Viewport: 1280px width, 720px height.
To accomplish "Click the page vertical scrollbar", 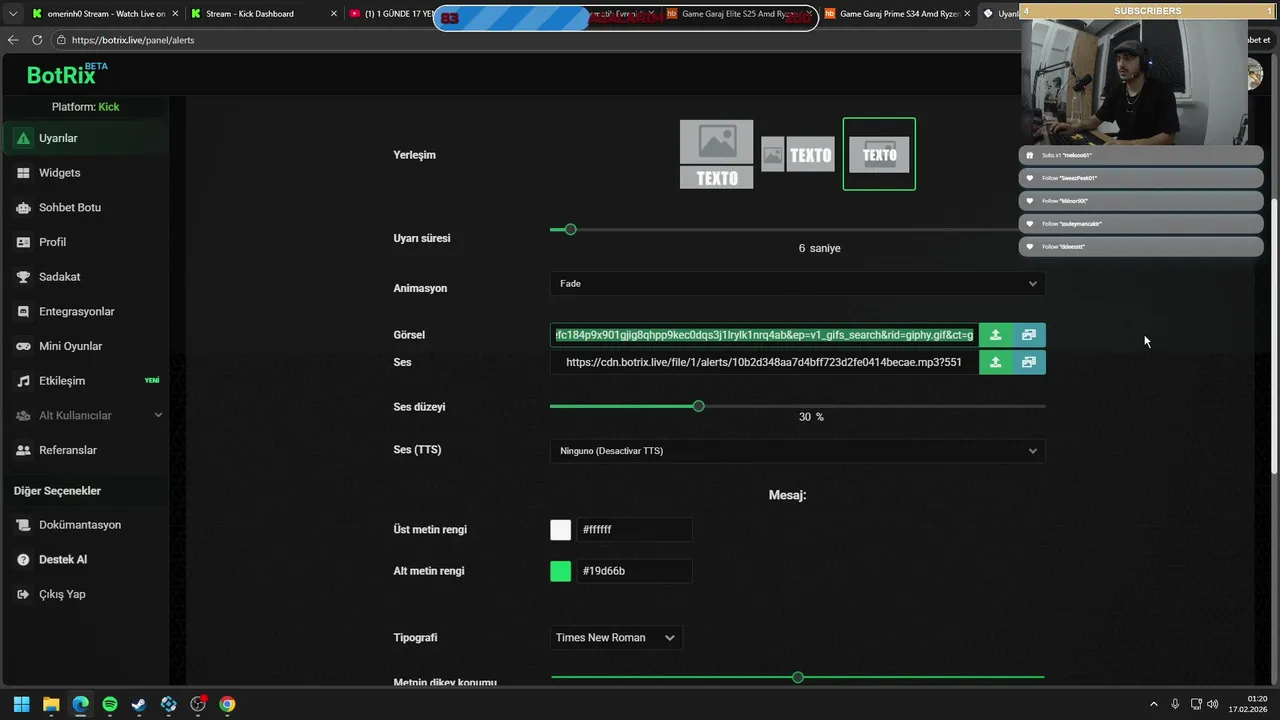I will 1274,335.
